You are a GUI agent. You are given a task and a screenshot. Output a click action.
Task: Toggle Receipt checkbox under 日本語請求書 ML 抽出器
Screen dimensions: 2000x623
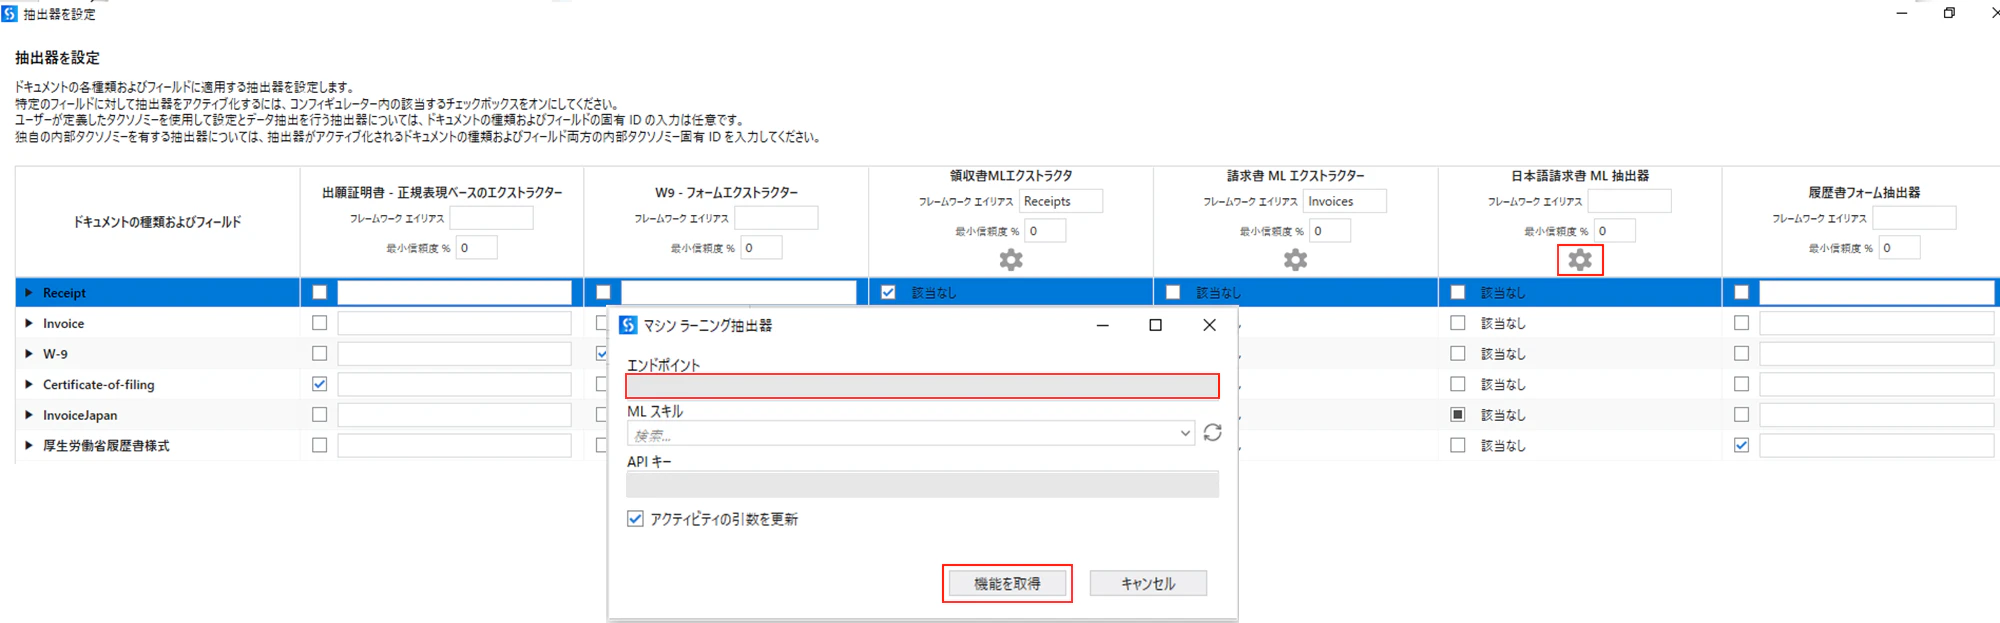(x=1457, y=292)
